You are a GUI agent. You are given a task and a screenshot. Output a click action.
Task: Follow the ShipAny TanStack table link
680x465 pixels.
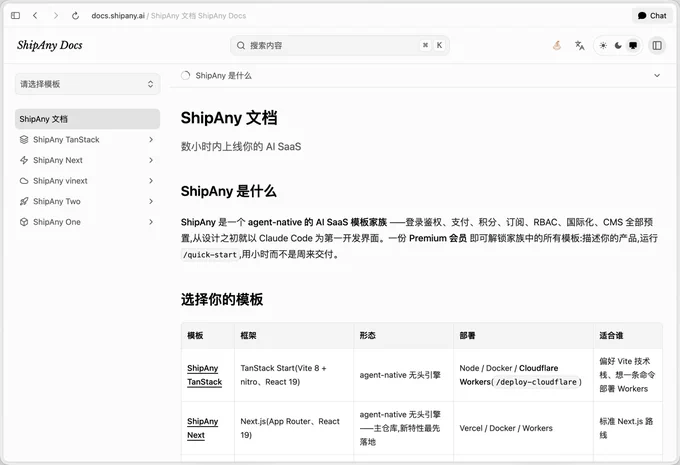pos(204,375)
